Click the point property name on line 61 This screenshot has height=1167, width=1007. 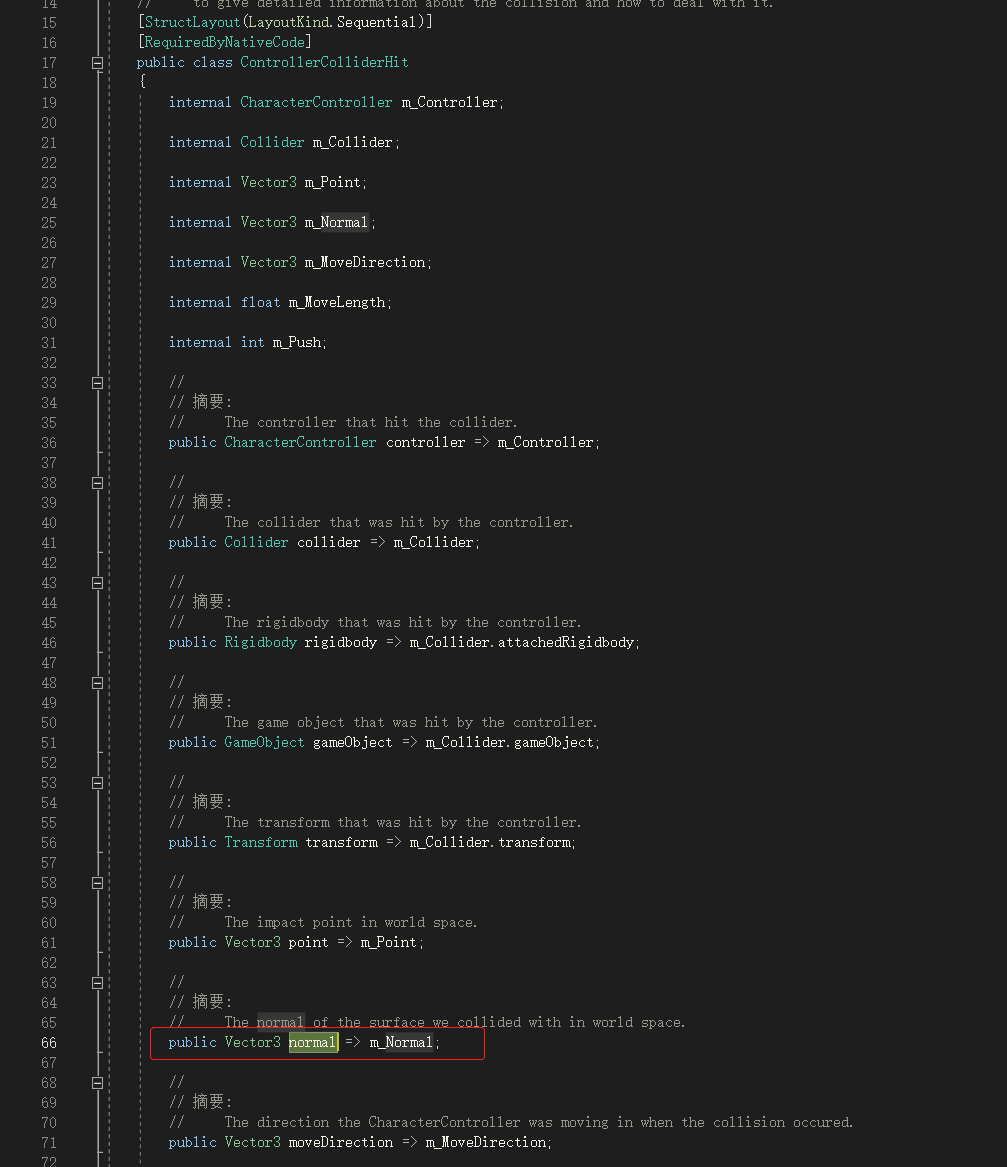pyautogui.click(x=309, y=943)
